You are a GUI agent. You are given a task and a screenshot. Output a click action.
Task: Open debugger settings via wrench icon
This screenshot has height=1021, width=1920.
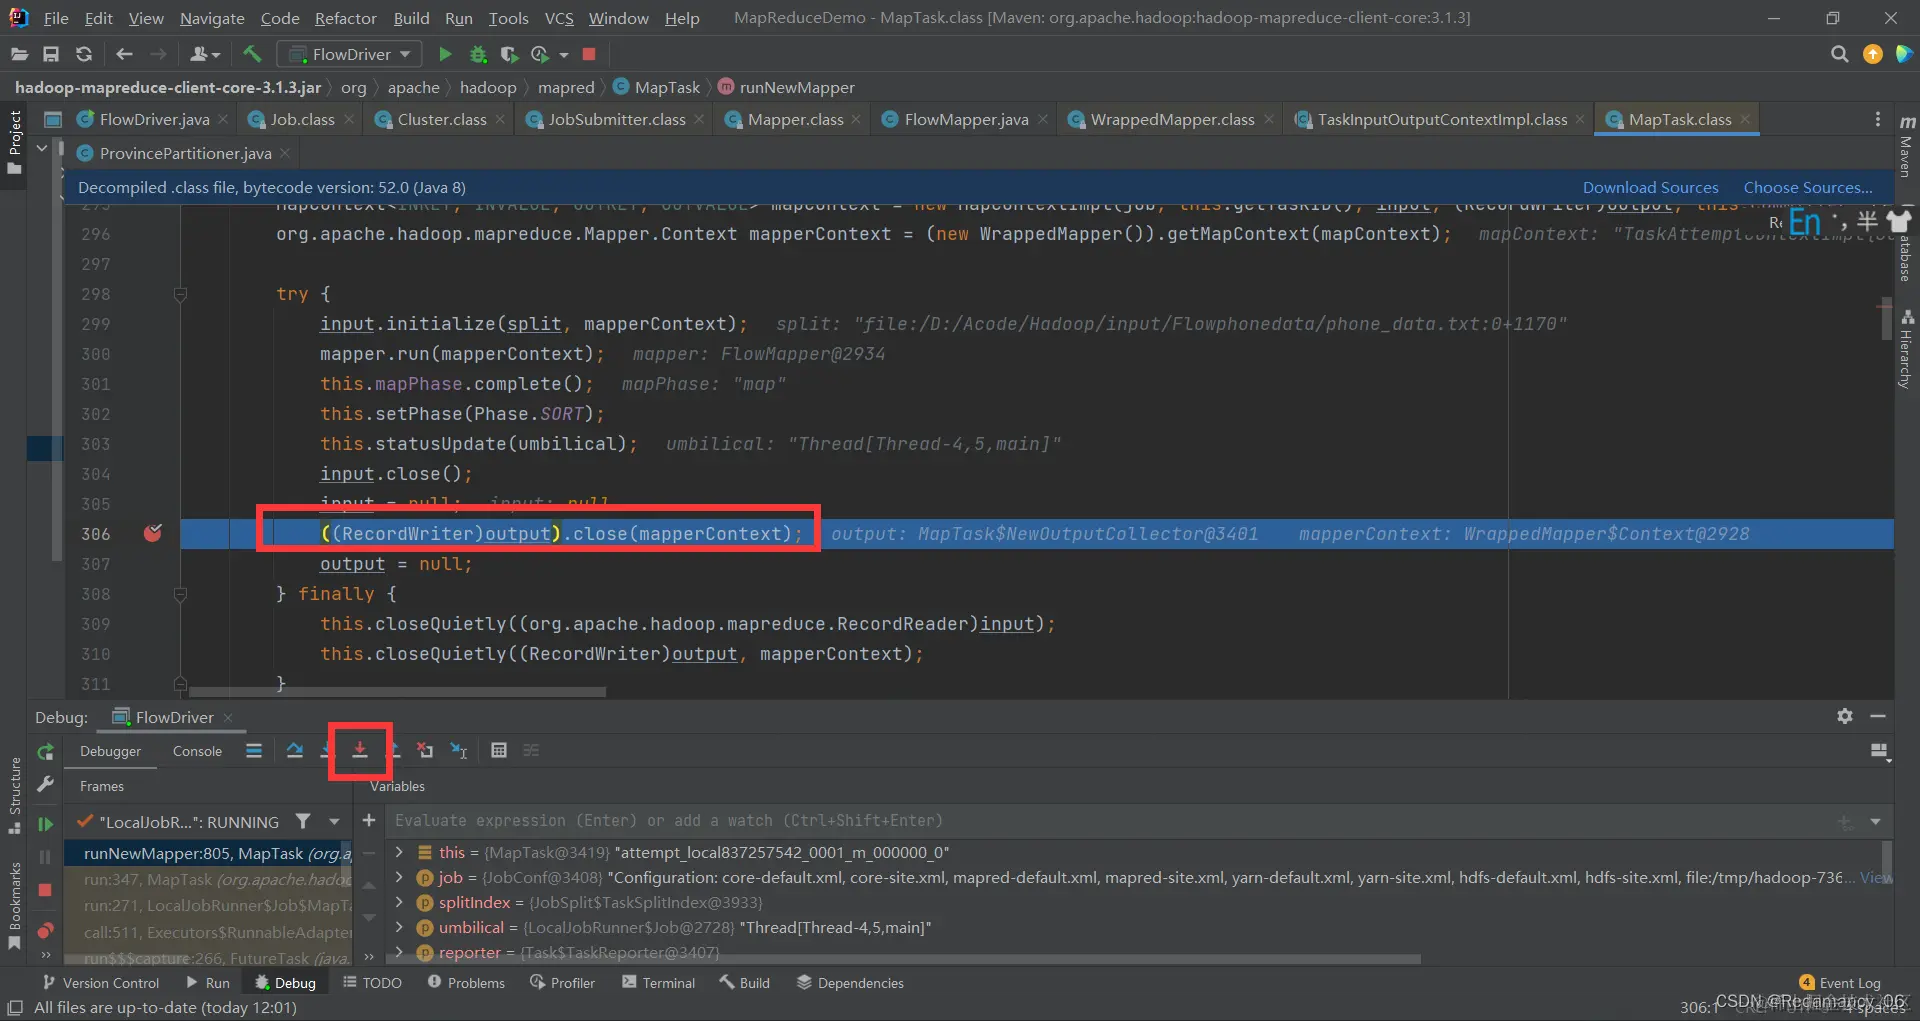(45, 785)
